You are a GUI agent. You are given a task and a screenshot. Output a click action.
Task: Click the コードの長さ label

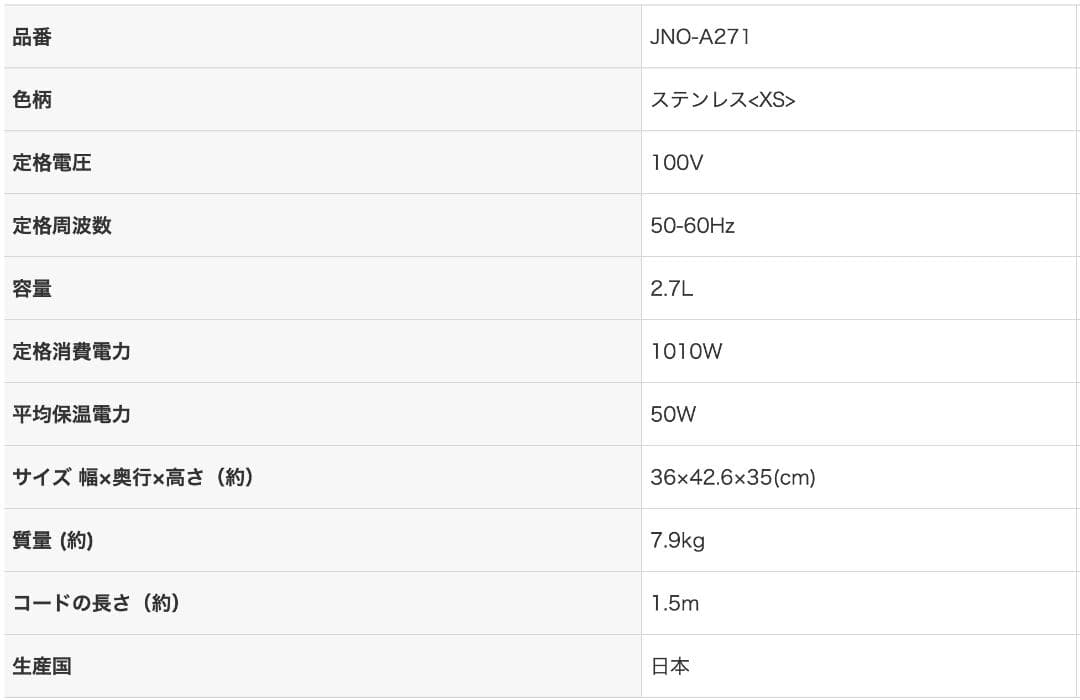[96, 604]
